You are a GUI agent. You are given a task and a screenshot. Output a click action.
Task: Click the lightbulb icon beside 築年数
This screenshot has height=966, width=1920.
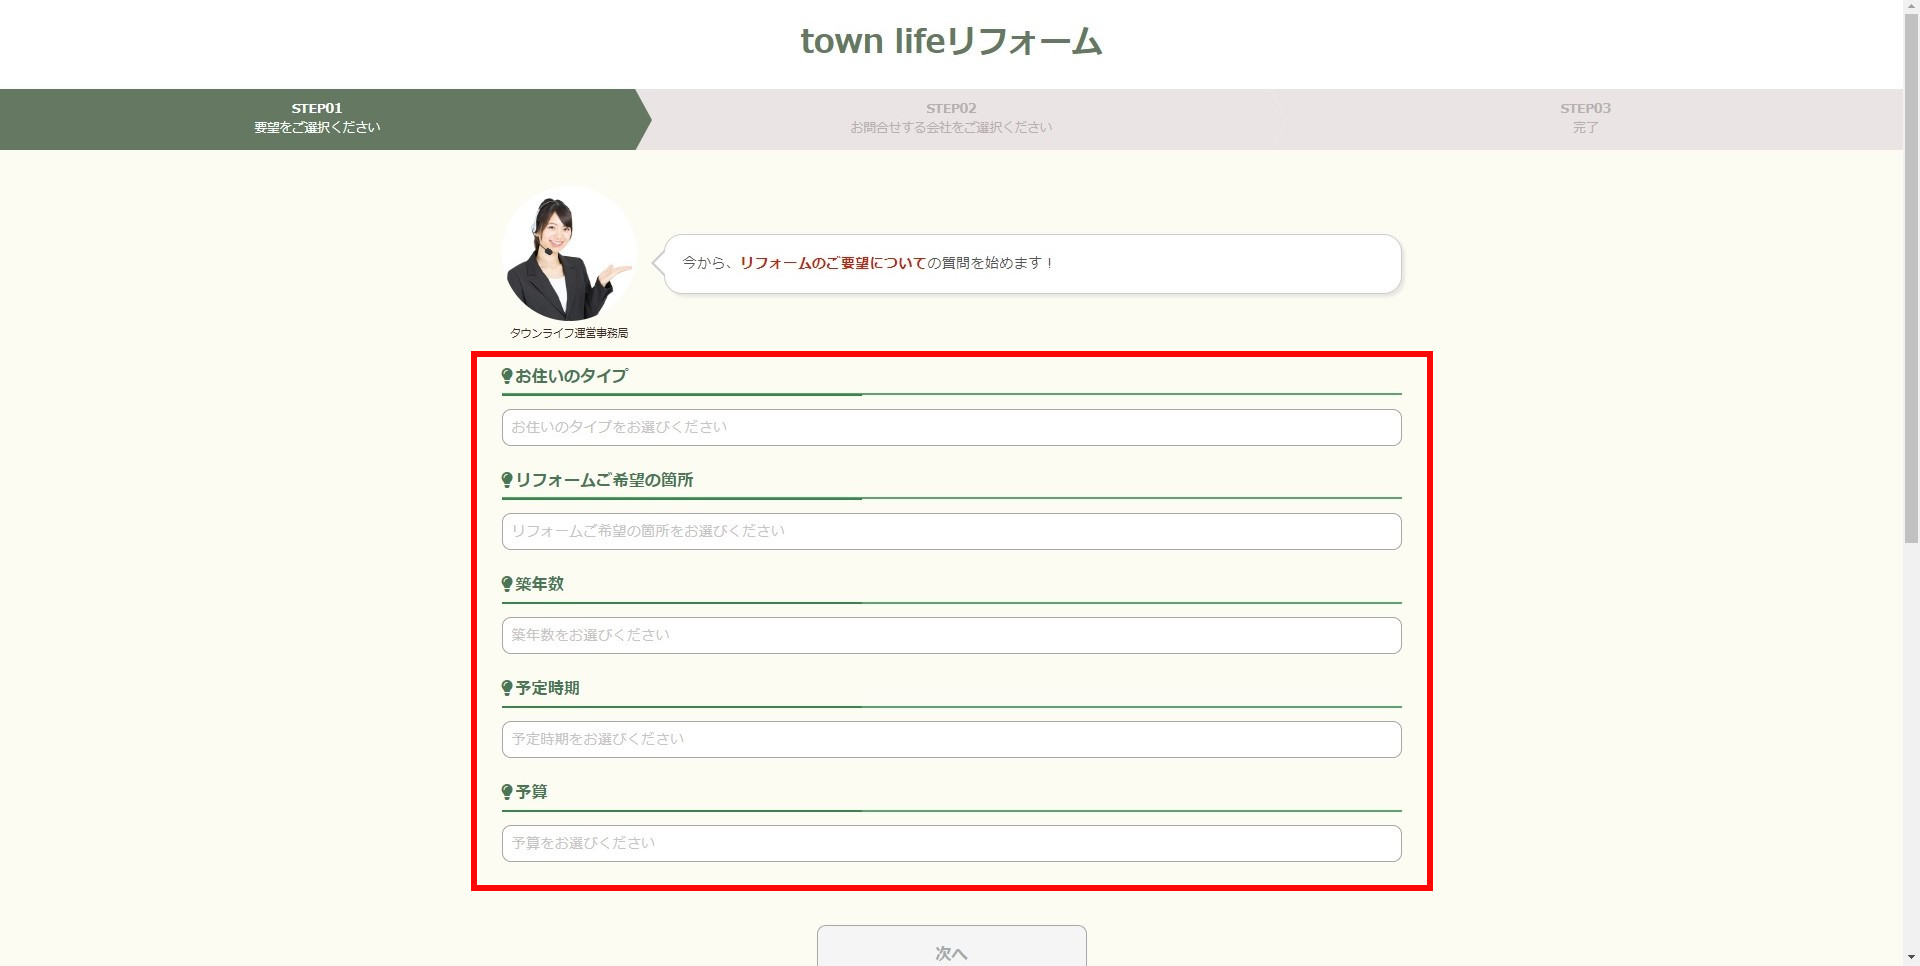(x=507, y=584)
